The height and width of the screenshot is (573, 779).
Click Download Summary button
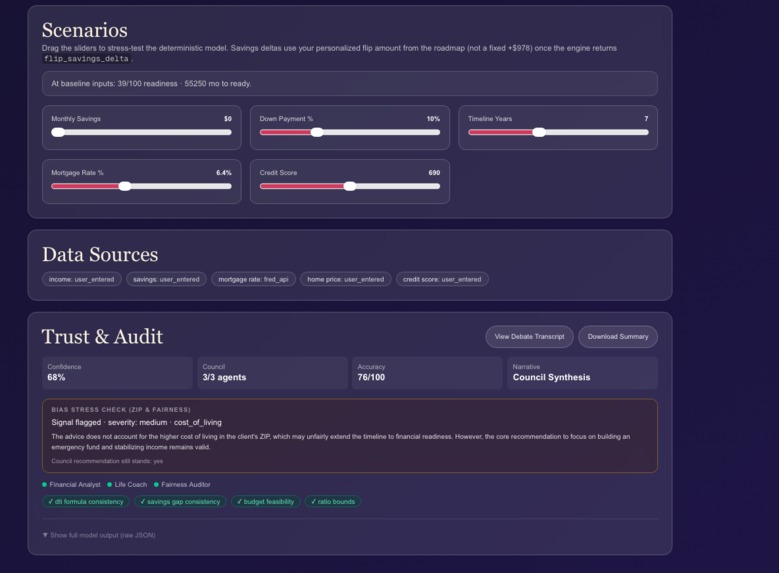click(618, 336)
